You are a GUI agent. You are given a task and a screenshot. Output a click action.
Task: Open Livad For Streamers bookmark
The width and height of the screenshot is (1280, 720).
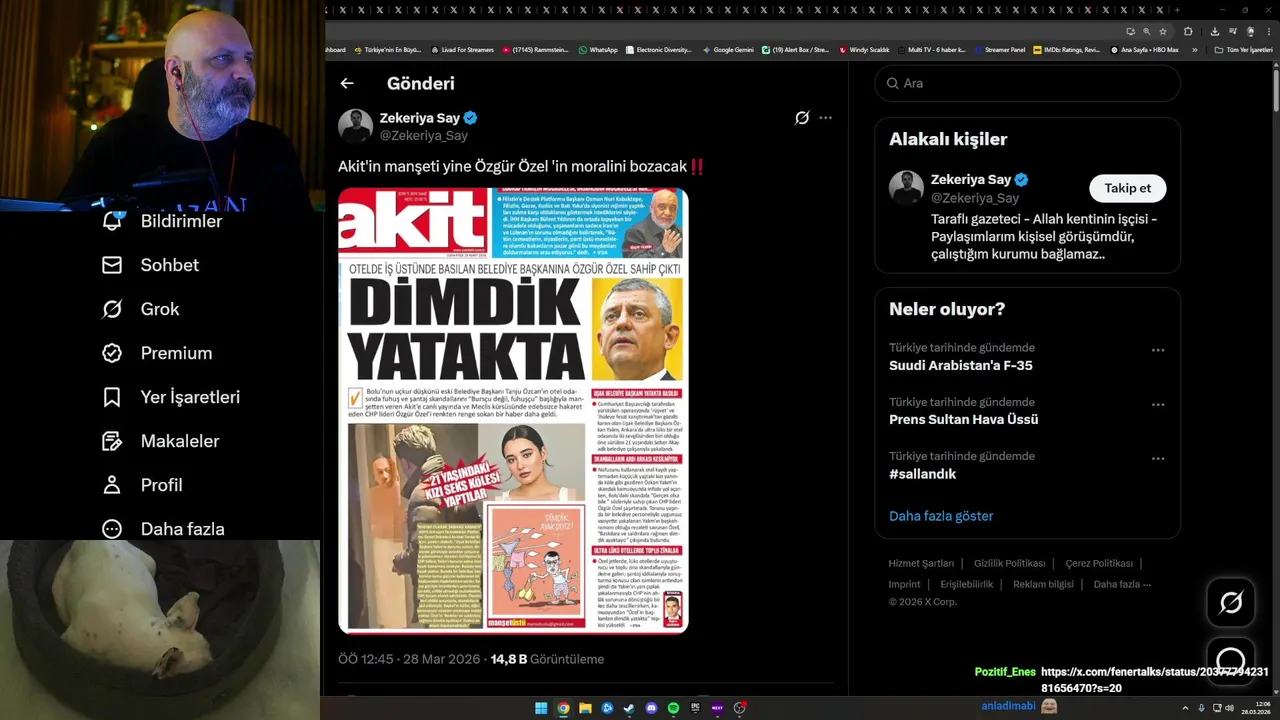tap(463, 50)
